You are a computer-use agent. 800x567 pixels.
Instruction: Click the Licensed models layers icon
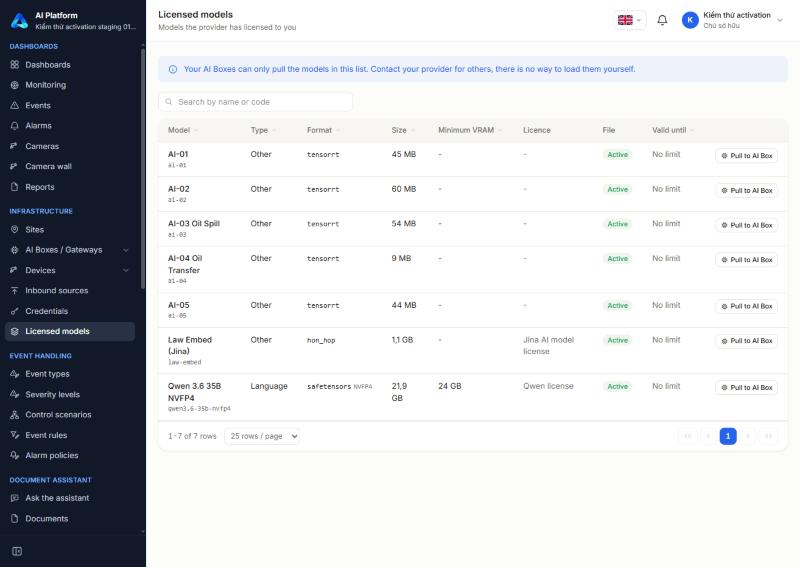tap(14, 331)
